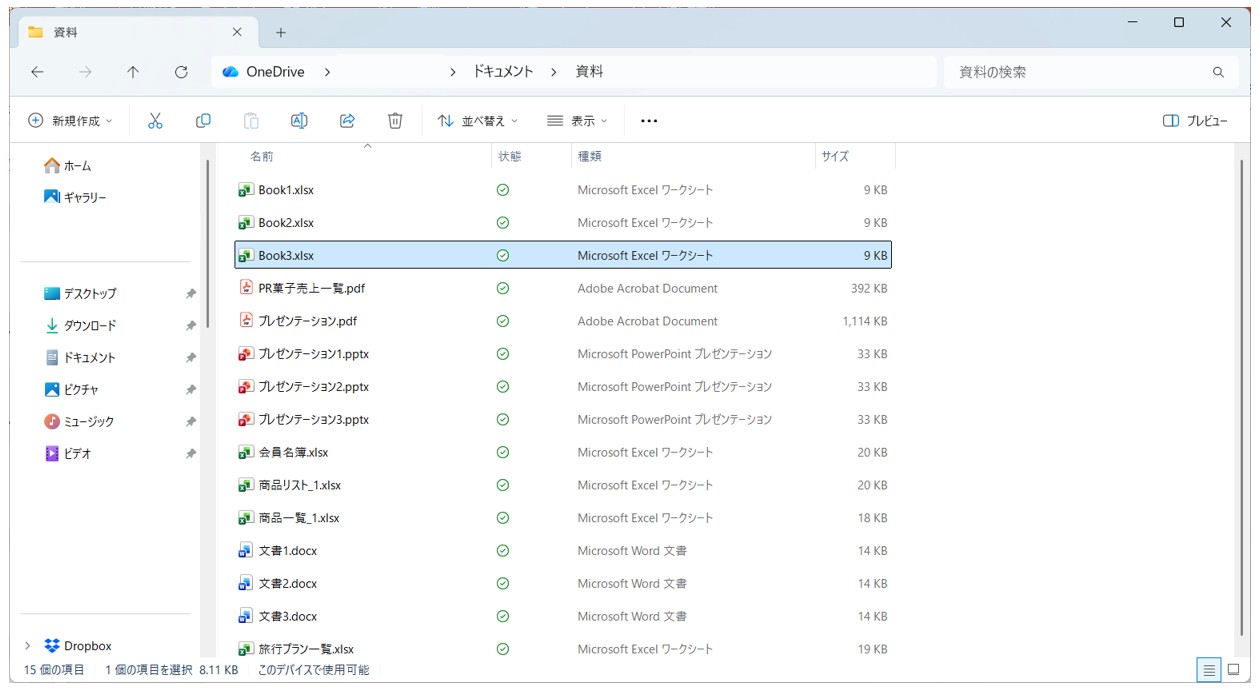Select the file 会員名簿.xlsx
The image size is (1260, 691).
pos(293,452)
